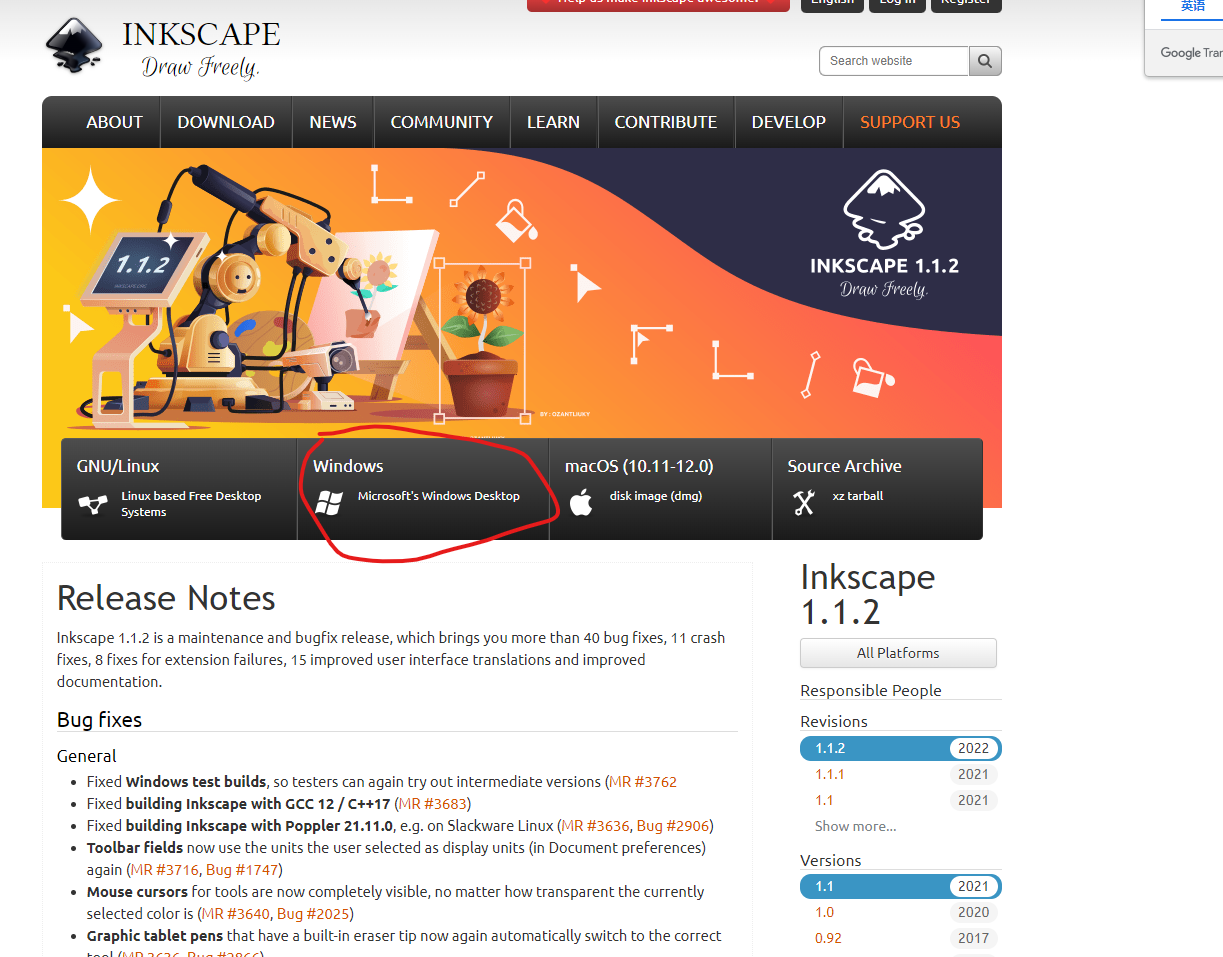Screen dimensions: 1223x957
Task: Open the MR #3636 link
Action: (x=596, y=826)
